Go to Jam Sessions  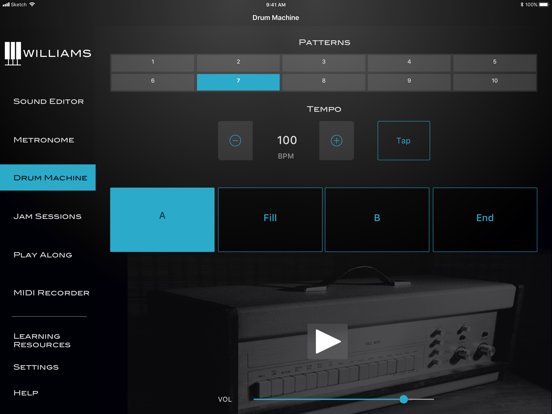point(48,216)
